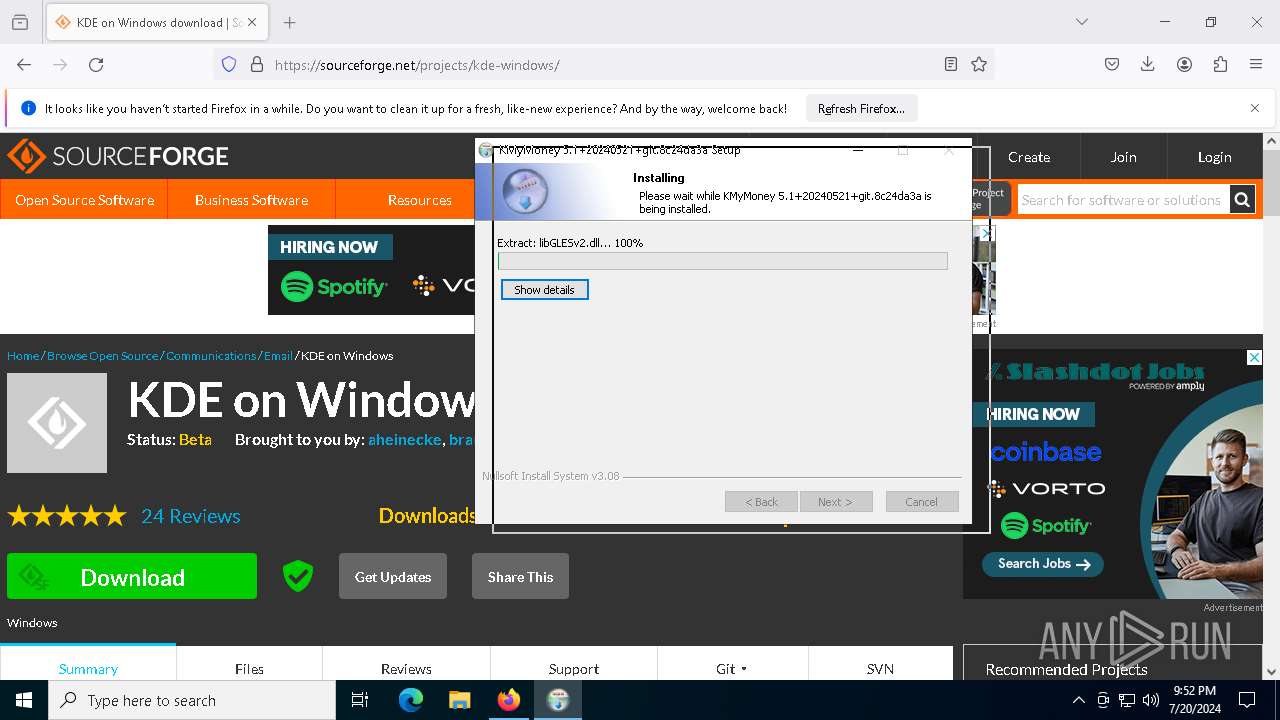The image size is (1280, 720).
Task: Dismiss the Firefox notification bar
Action: 1255,108
